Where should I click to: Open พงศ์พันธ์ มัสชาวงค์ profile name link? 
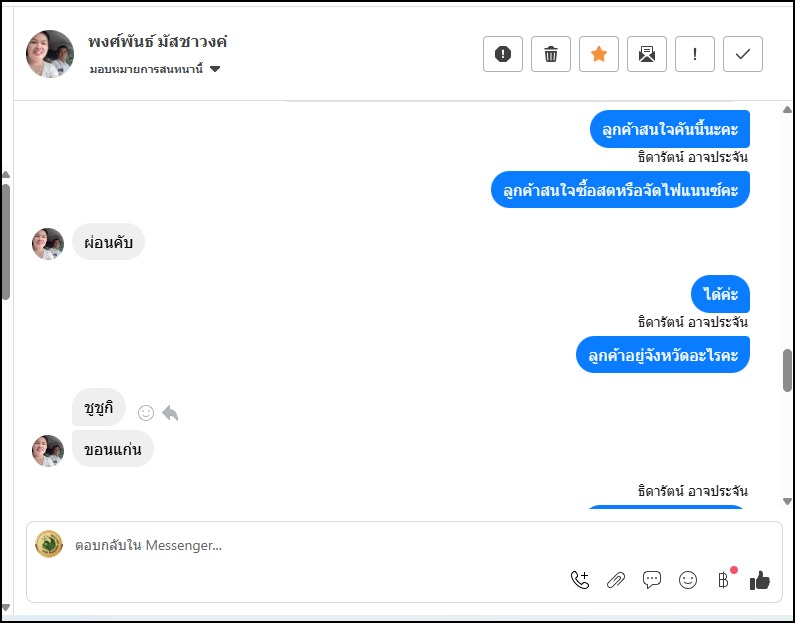pyautogui.click(x=158, y=42)
